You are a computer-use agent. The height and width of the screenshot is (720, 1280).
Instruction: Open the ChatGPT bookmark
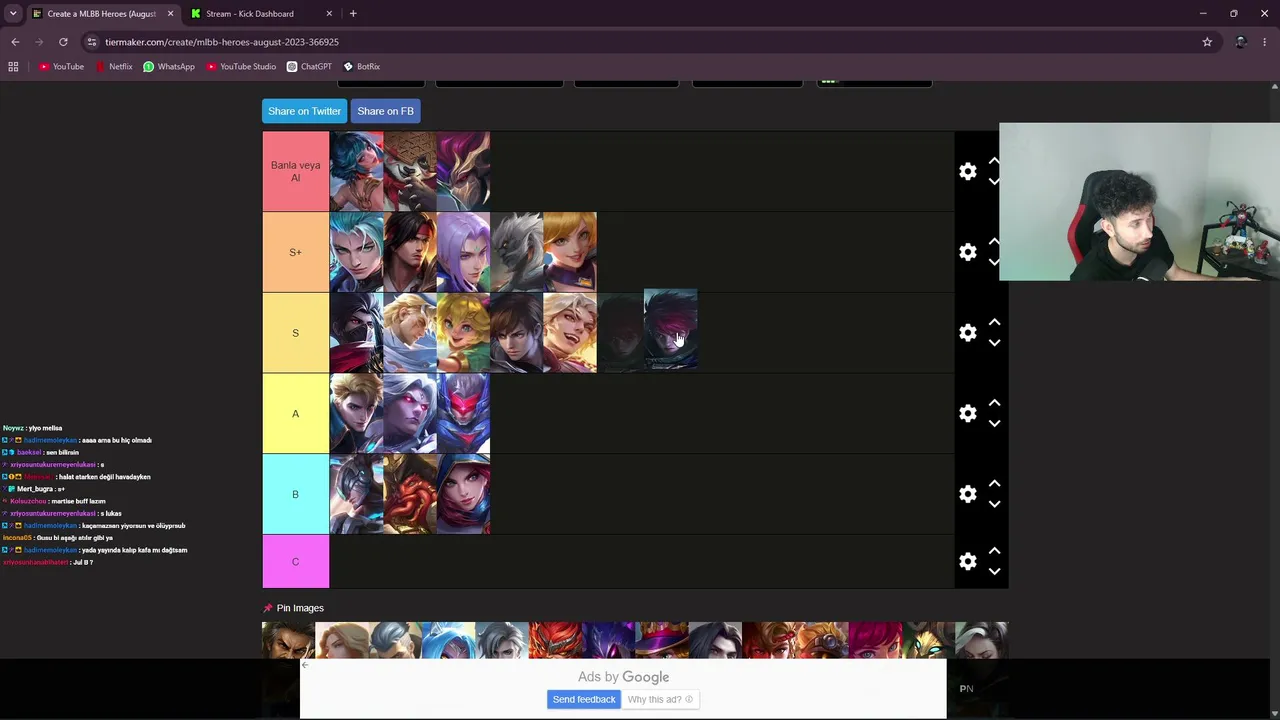(309, 66)
